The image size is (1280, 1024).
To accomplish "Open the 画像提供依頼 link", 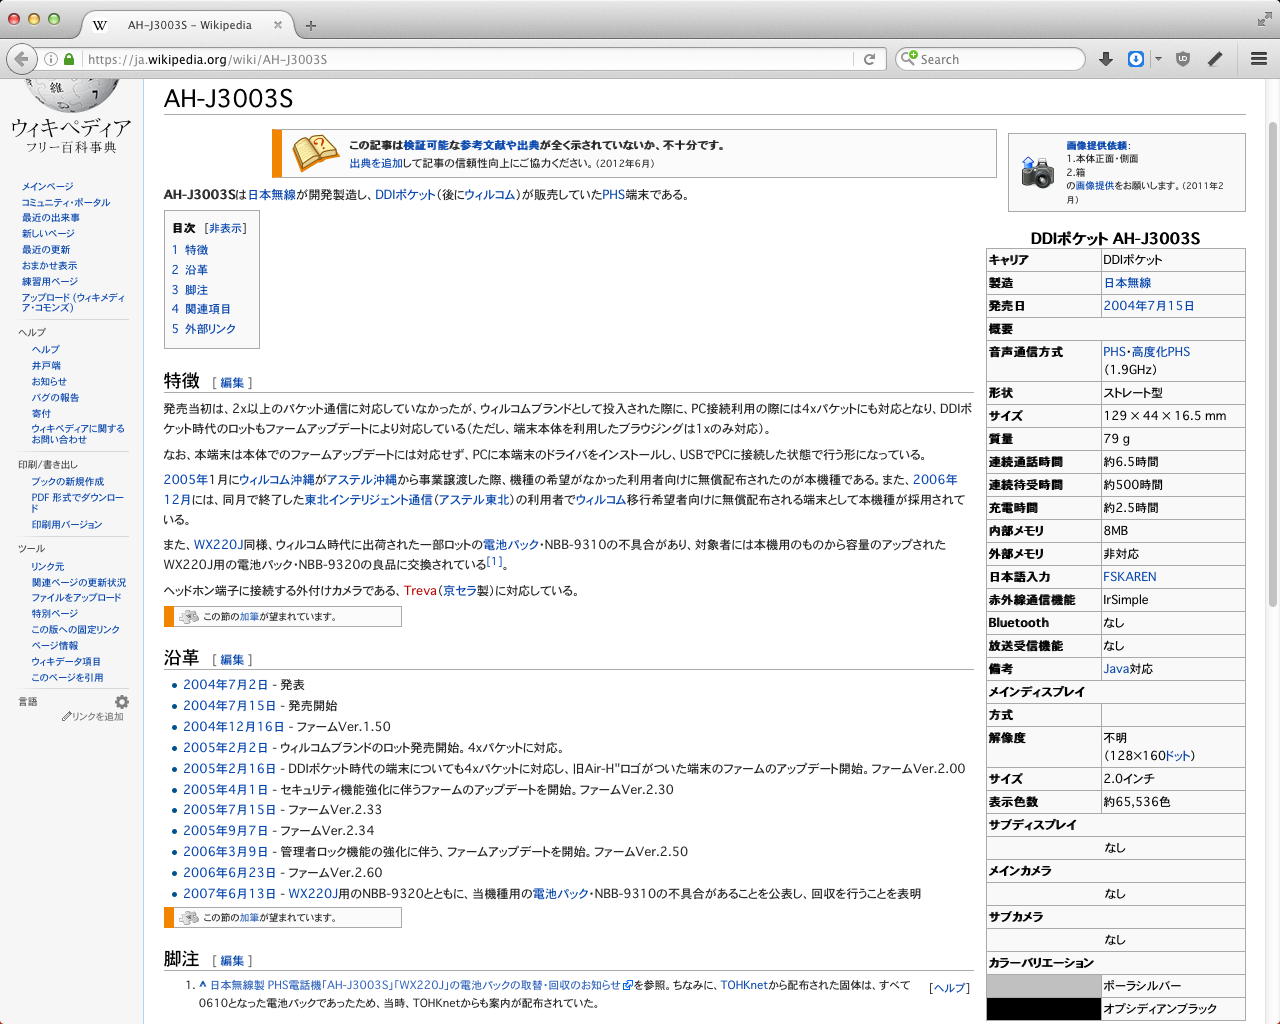I will click(1096, 146).
